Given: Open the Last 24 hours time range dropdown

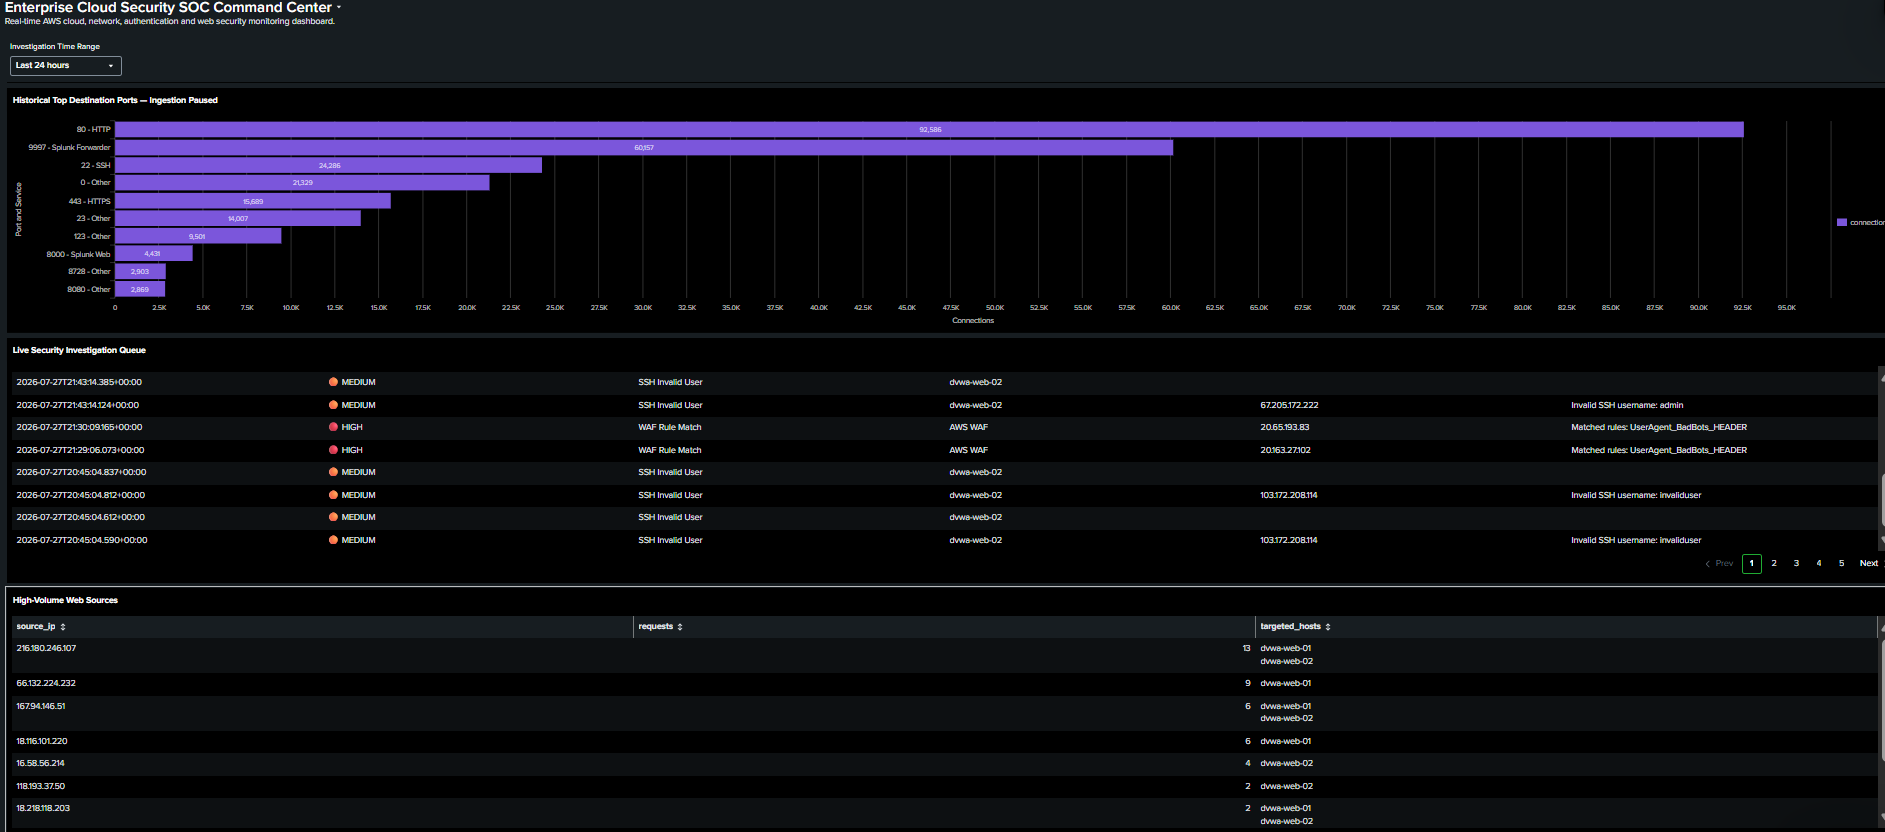Looking at the screenshot, I should (x=66, y=66).
